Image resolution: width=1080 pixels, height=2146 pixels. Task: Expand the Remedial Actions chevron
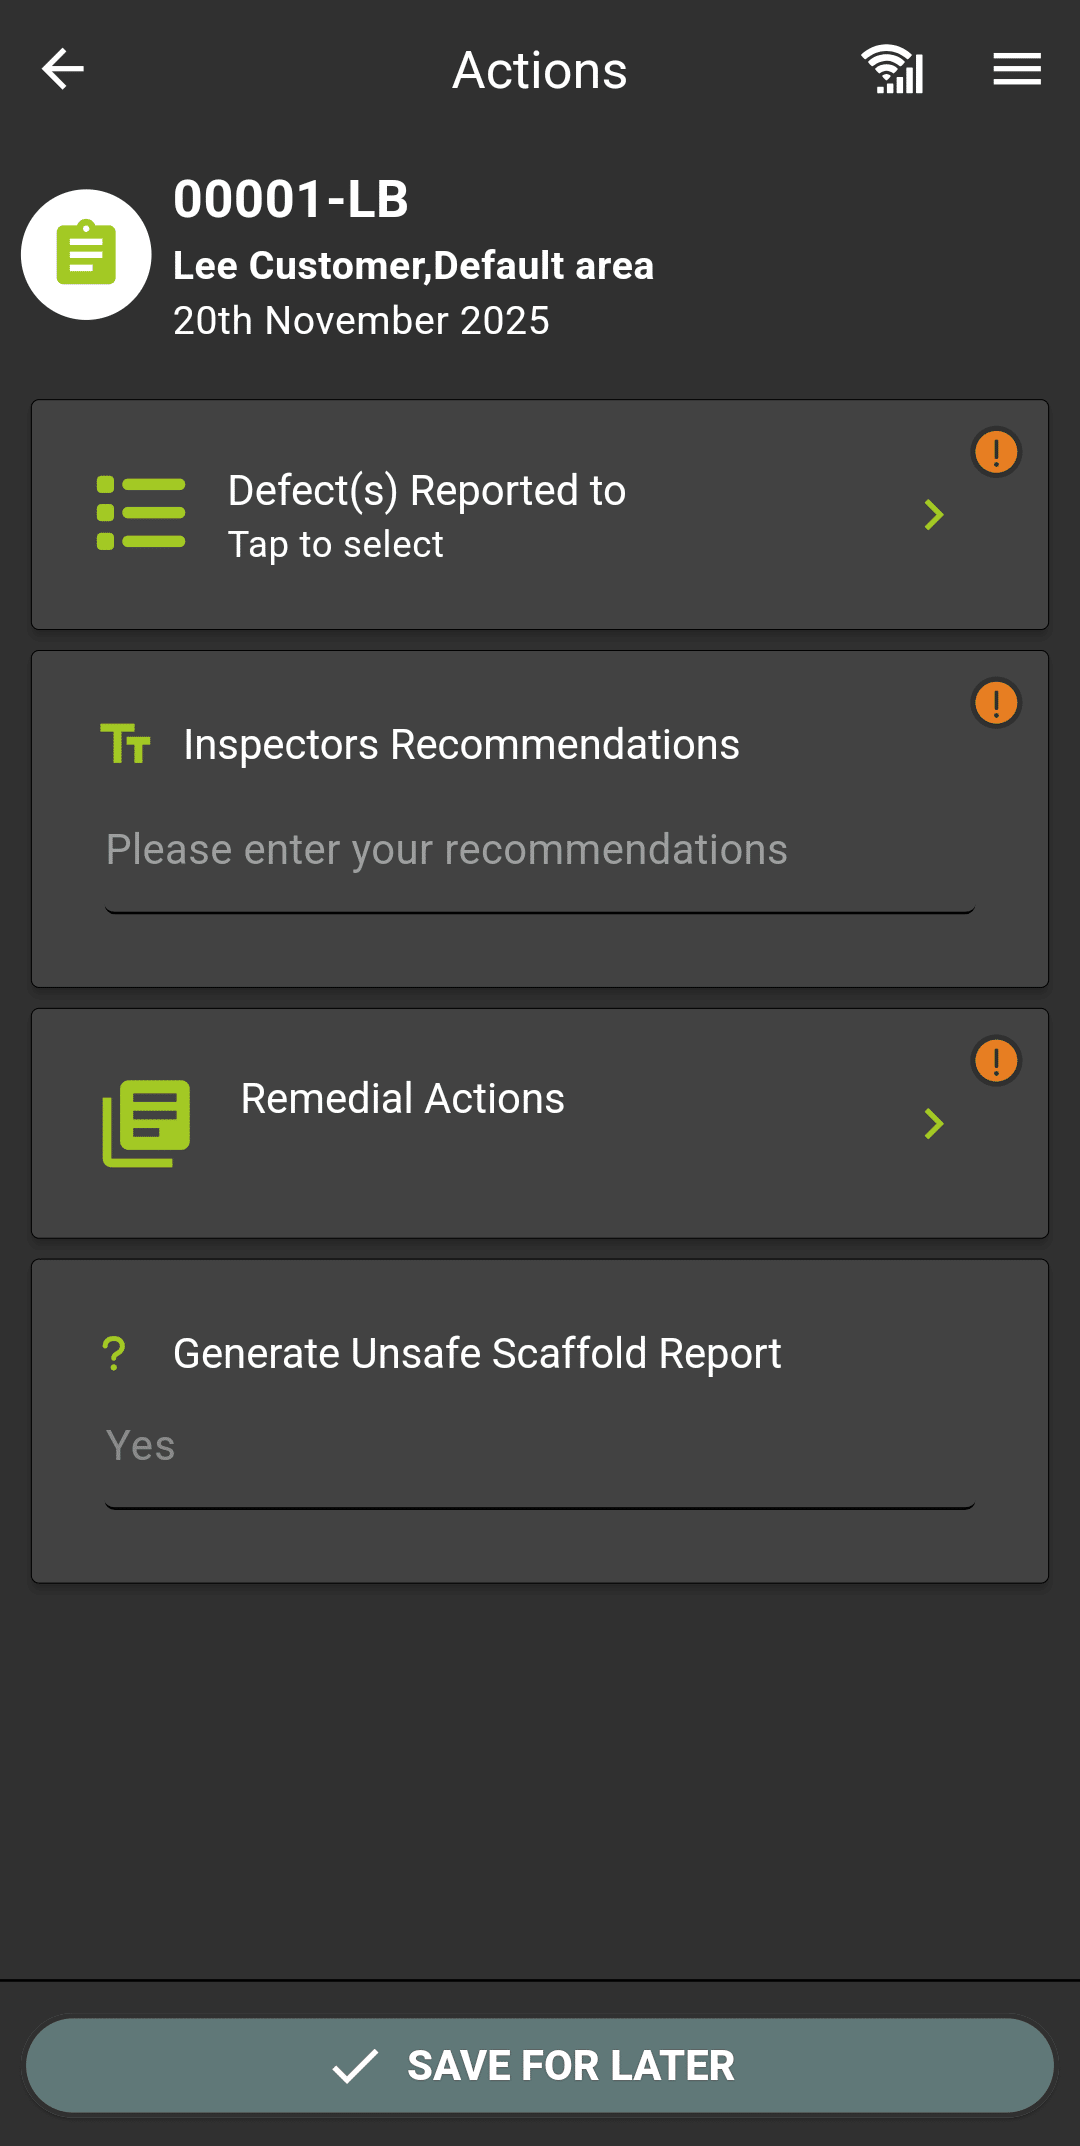[x=934, y=1124]
